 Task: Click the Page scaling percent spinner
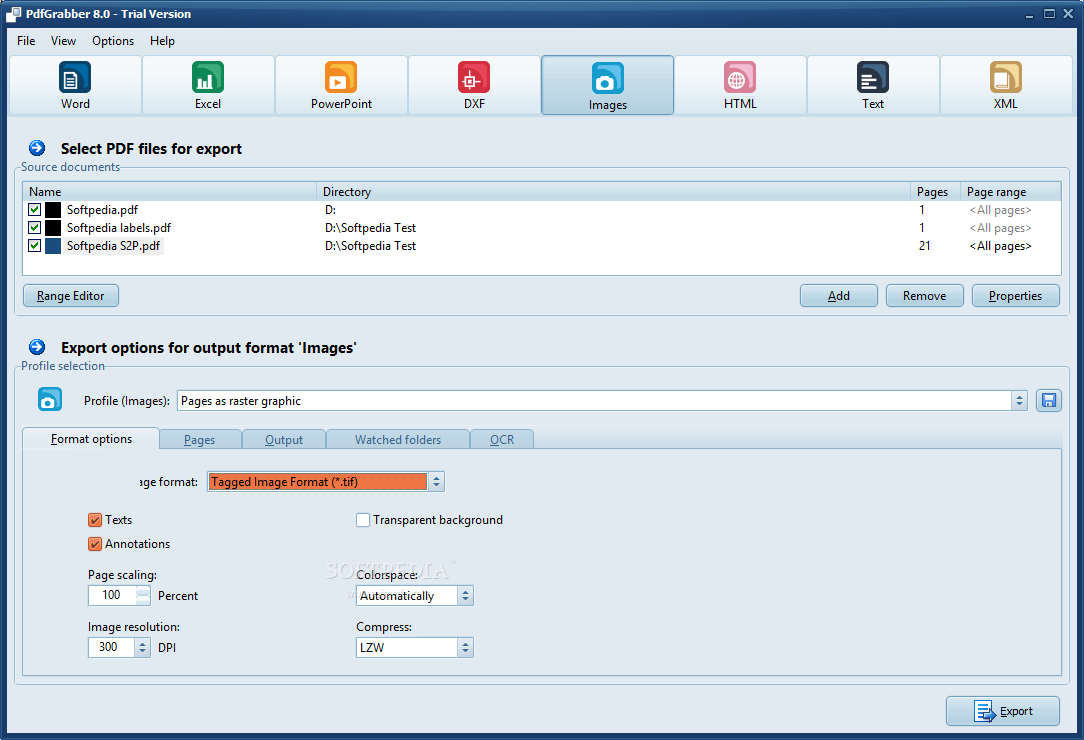point(142,595)
